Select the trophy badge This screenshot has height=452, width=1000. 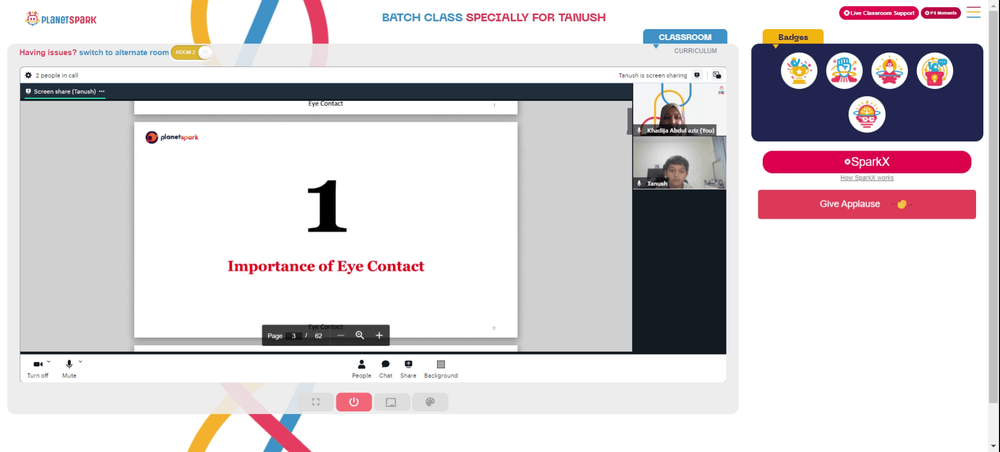[799, 71]
